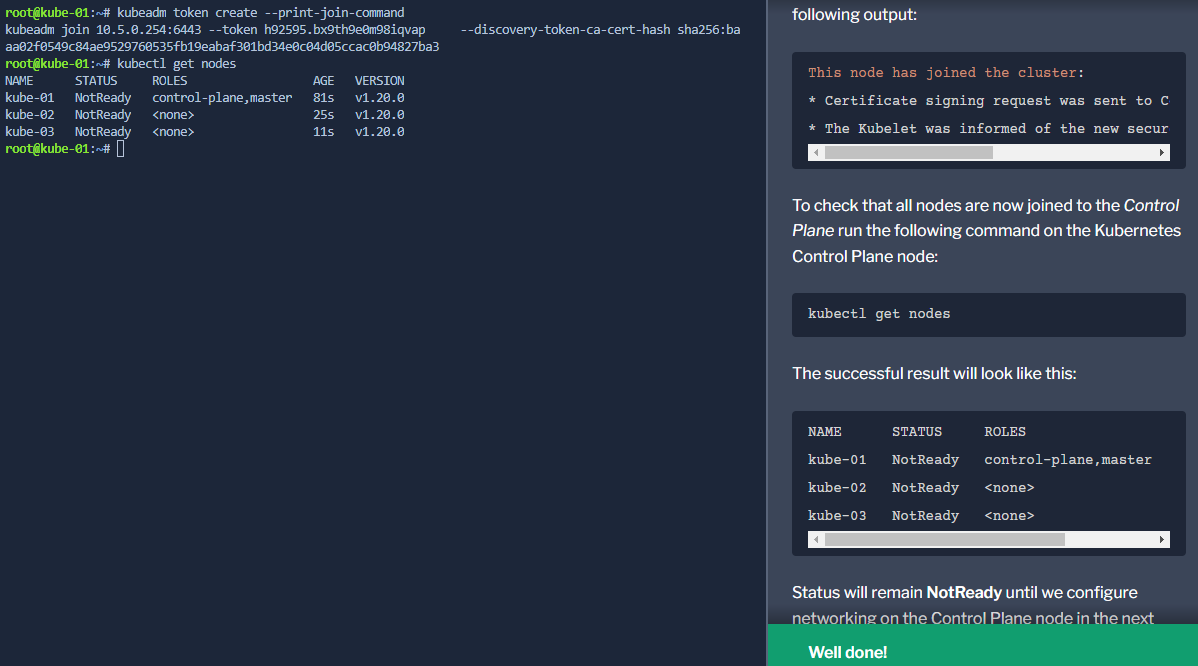Screen dimensions: 1198x666
Task: Click left arrow of join output scrollbar
Action: pos(816,153)
